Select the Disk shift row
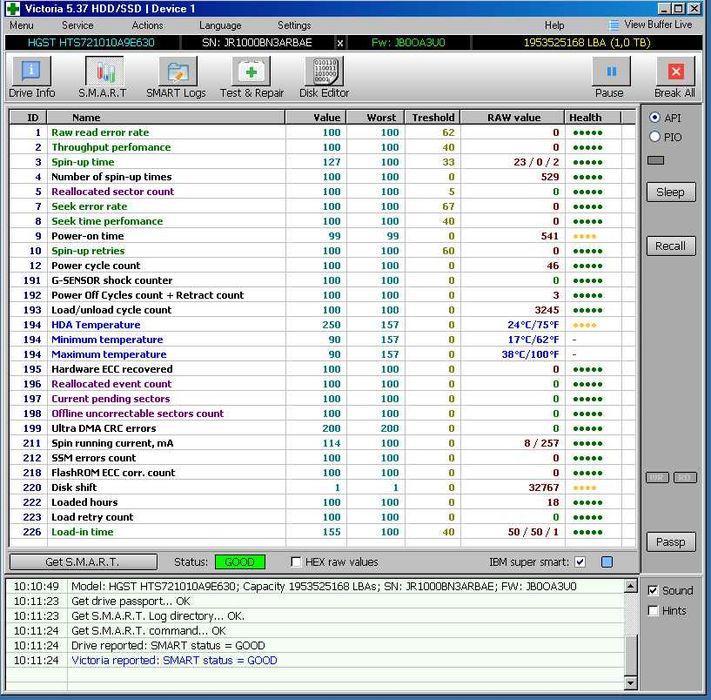This screenshot has width=711, height=700. 322,487
